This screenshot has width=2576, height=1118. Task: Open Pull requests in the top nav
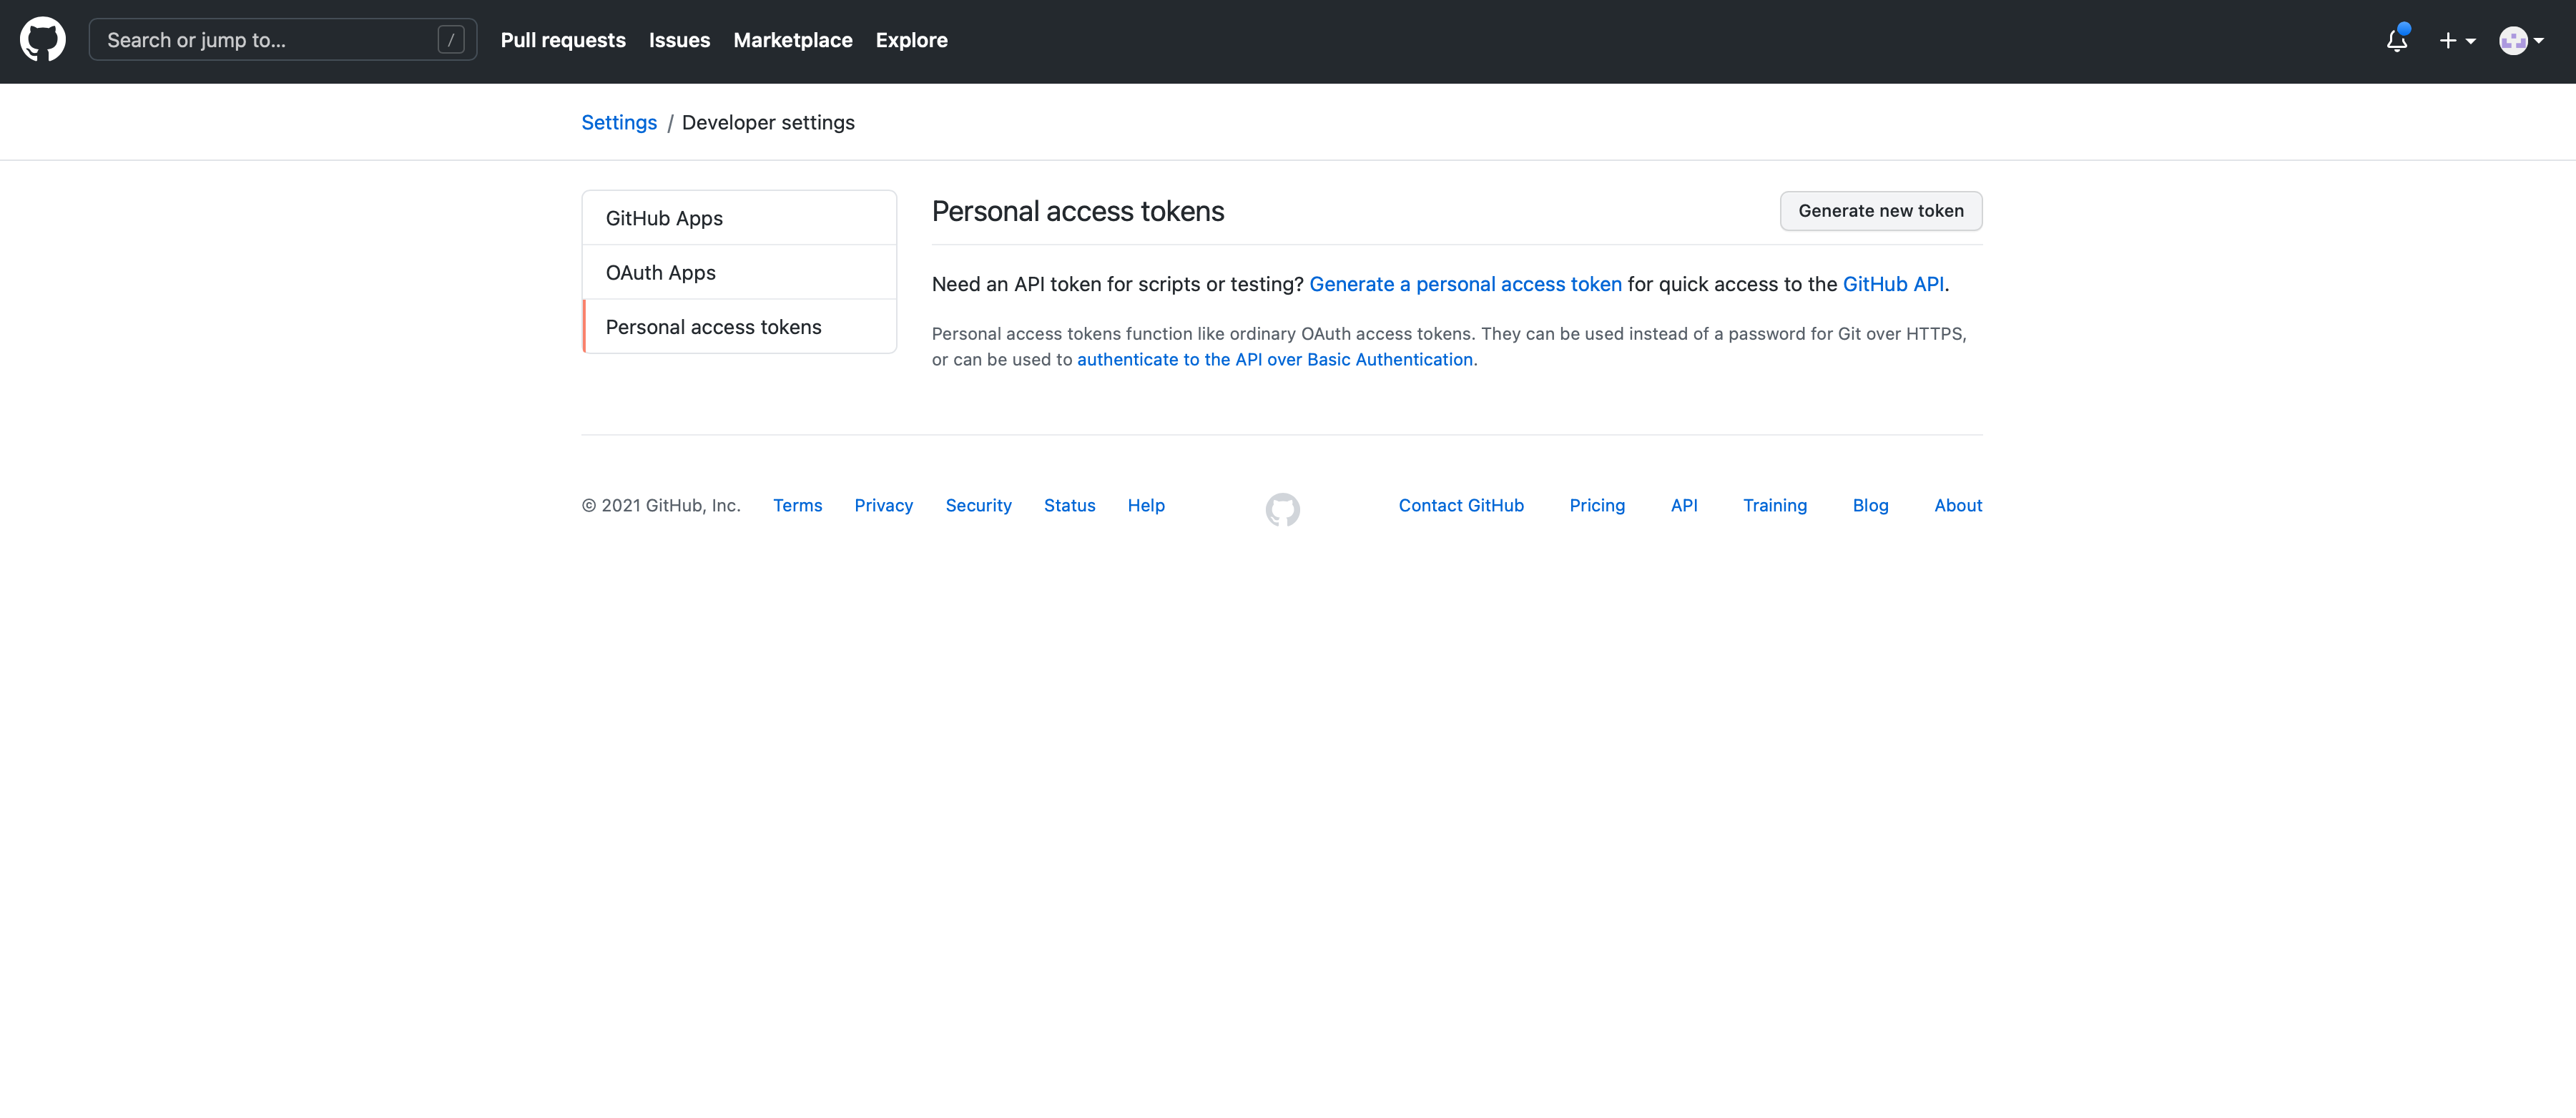pos(563,40)
